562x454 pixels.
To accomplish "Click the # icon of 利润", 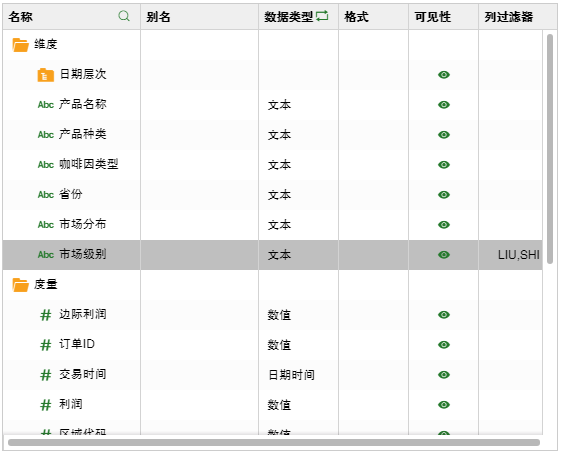I will point(46,405).
